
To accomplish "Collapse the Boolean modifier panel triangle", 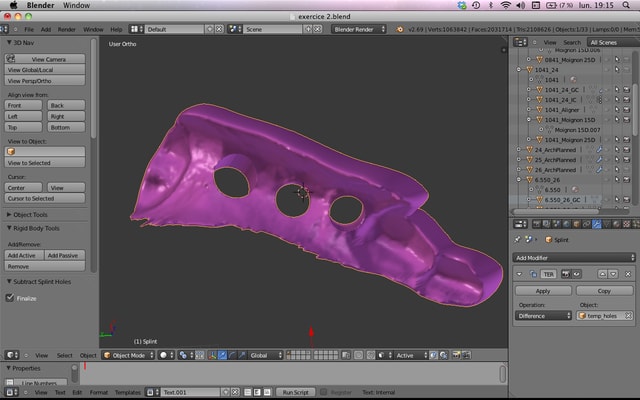I will pyautogui.click(x=519, y=274).
